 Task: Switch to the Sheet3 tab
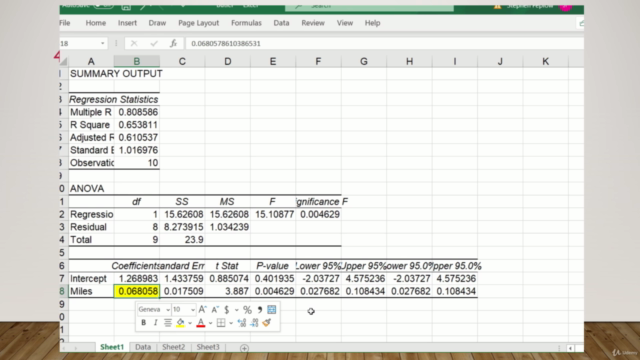pos(208,347)
